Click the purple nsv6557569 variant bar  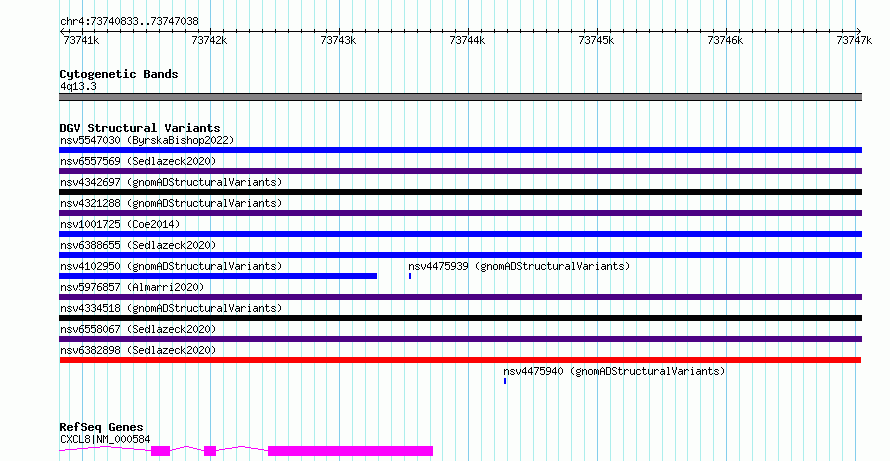[x=460, y=171]
